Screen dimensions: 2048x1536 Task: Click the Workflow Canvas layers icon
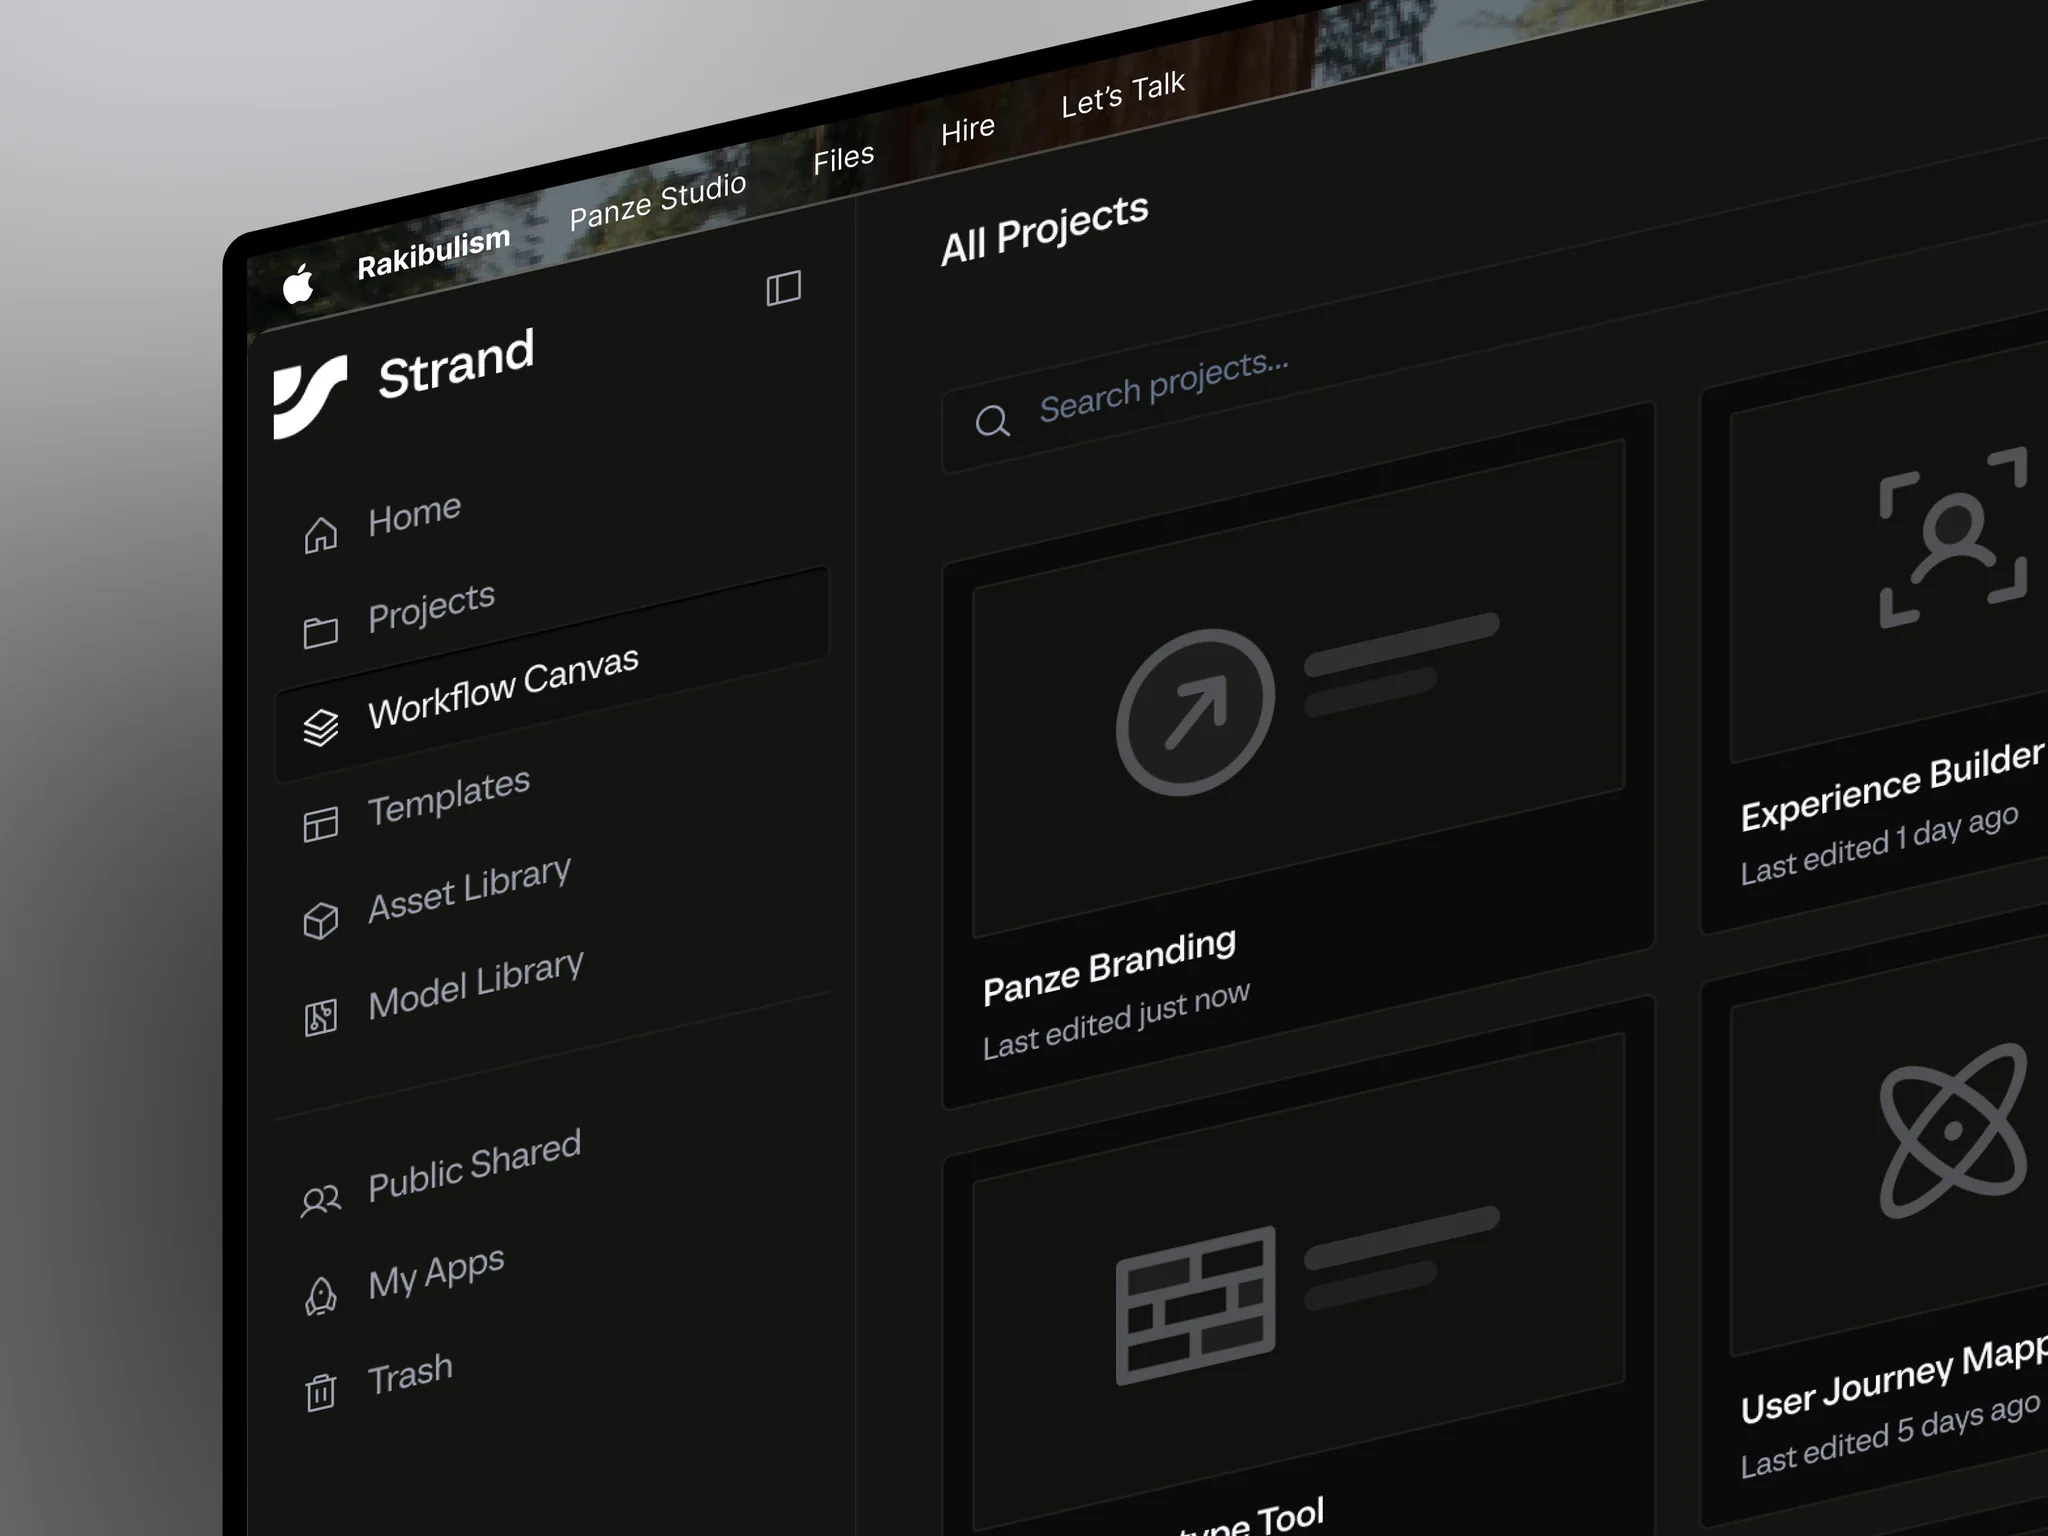[x=320, y=727]
